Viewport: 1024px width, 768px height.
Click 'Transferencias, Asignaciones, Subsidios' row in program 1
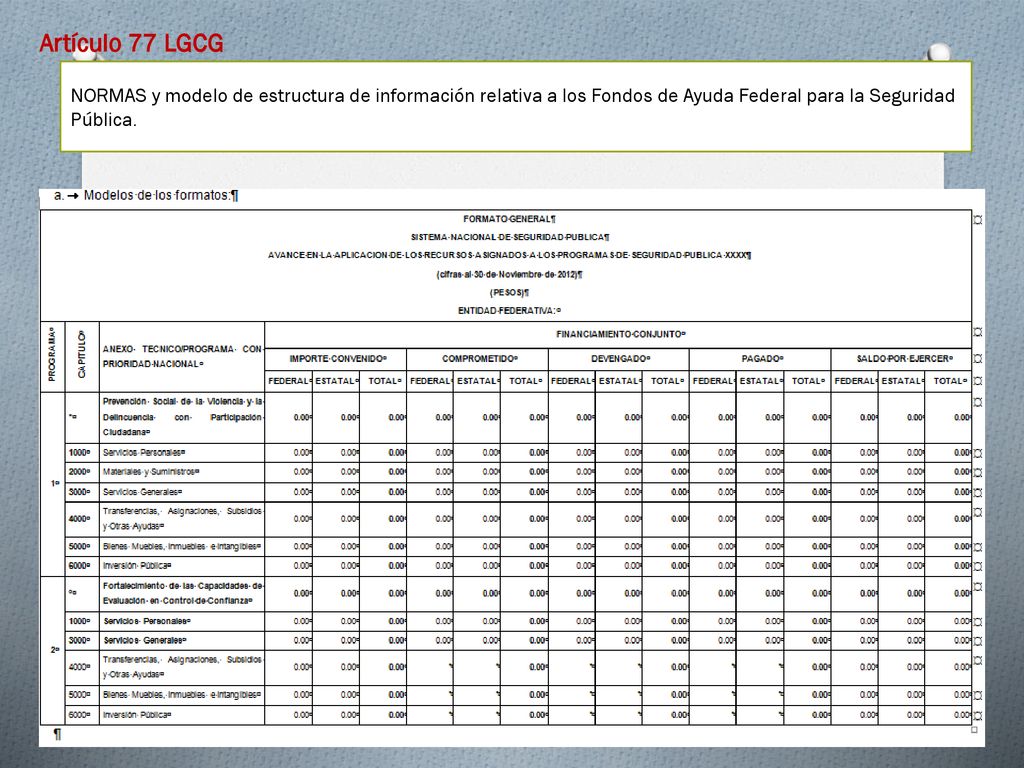pos(182,519)
